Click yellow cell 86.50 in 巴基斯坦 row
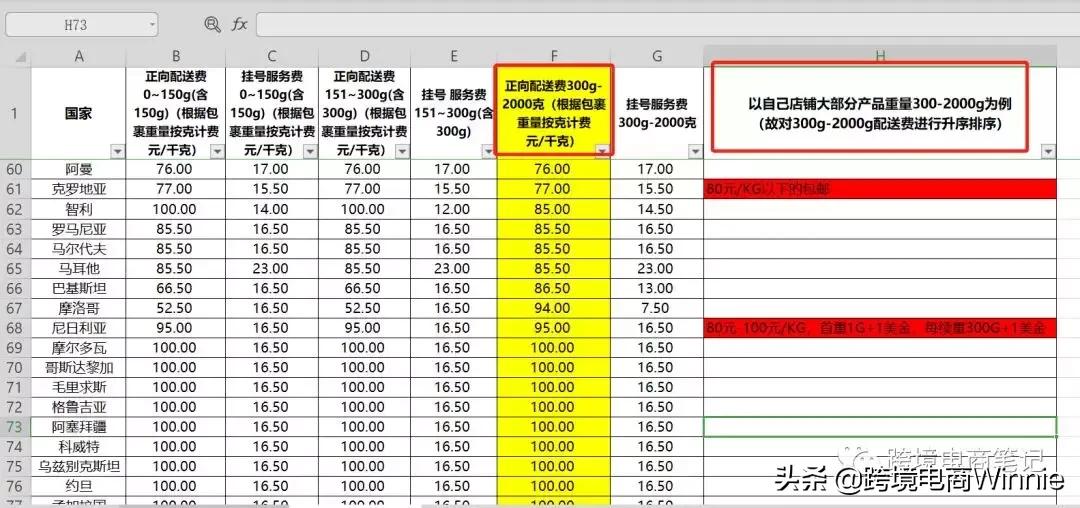Viewport: 1080px width, 508px height. click(x=553, y=288)
